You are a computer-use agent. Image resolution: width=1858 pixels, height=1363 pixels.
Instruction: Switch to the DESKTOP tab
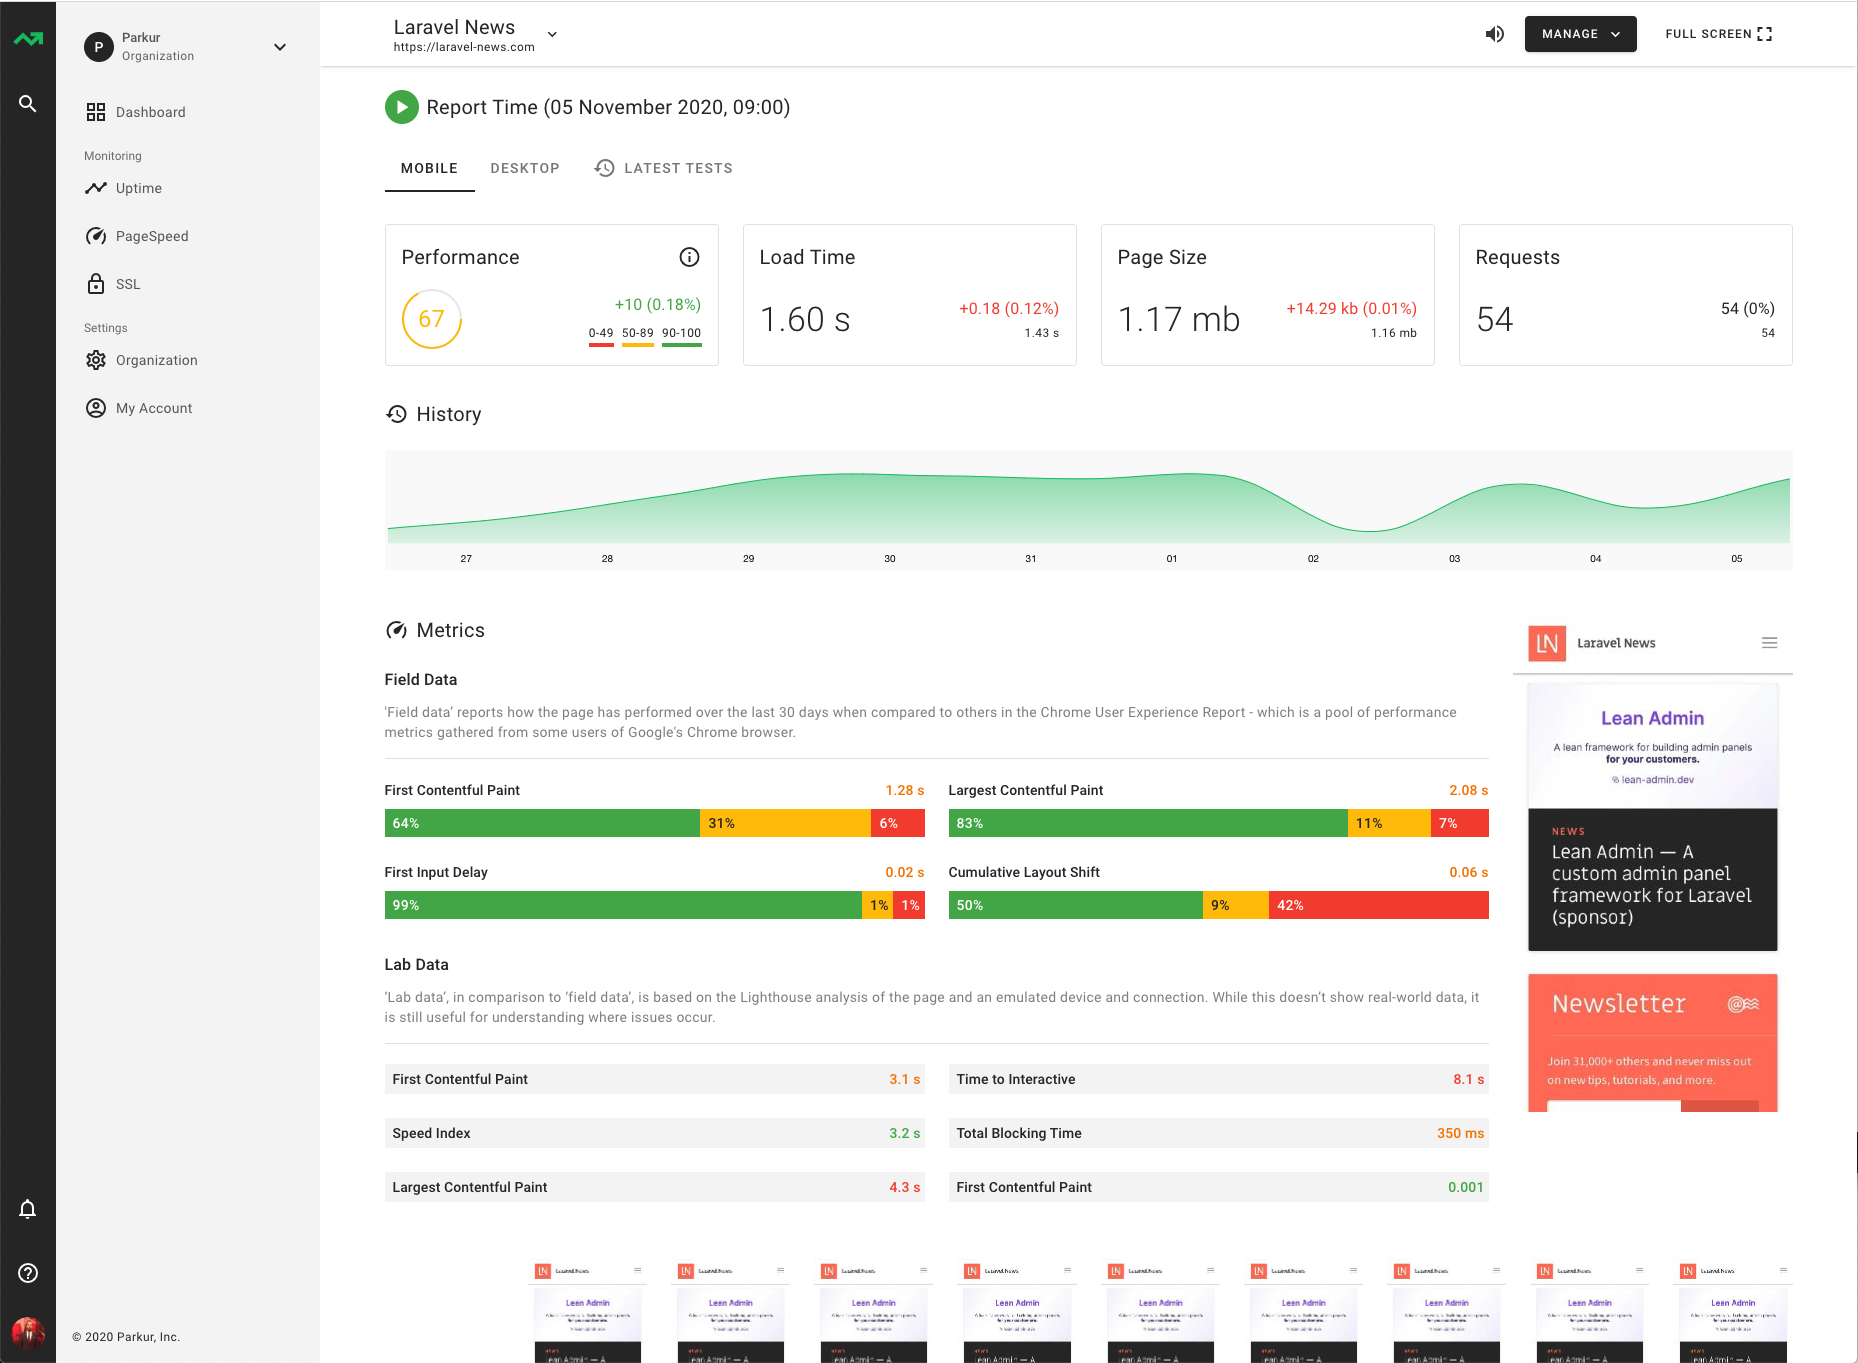coord(525,168)
